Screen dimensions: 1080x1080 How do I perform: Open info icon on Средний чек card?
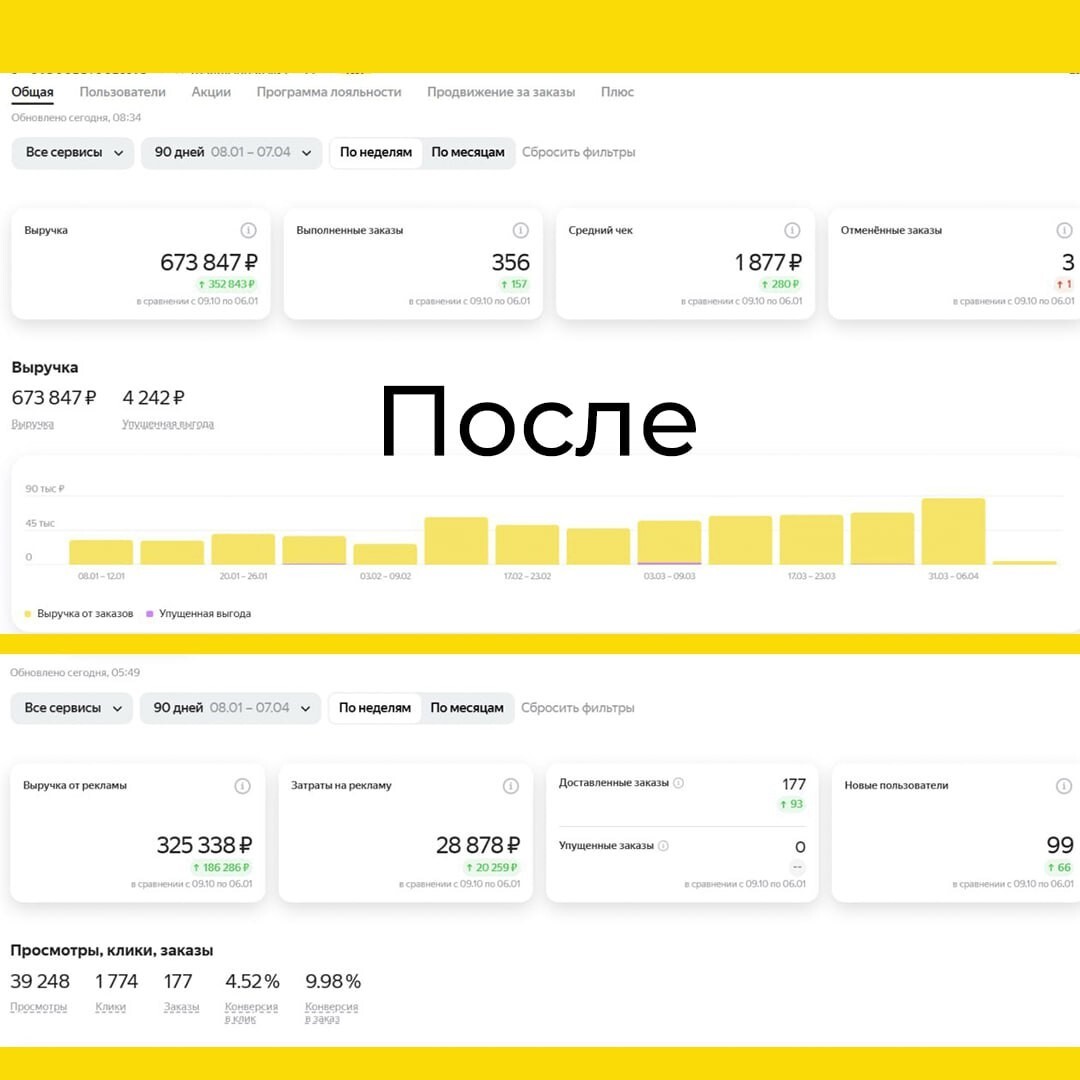point(792,230)
